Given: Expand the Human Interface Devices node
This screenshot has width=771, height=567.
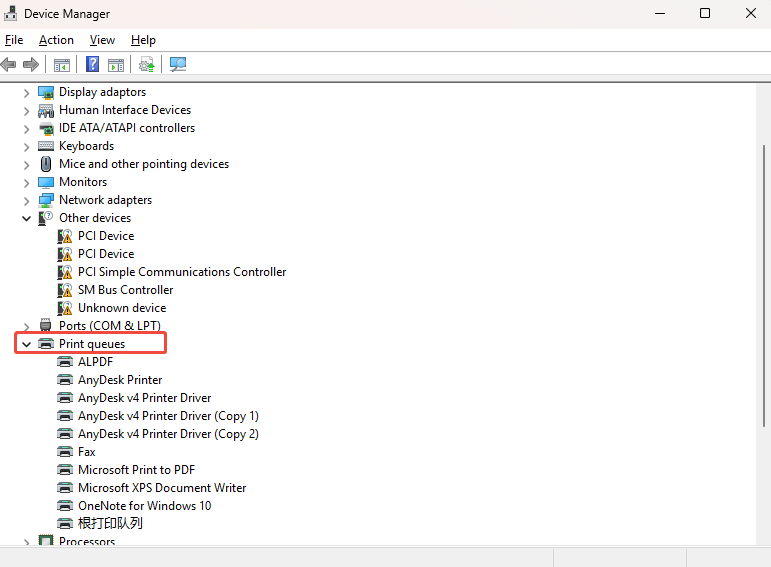Looking at the screenshot, I should [x=27, y=111].
